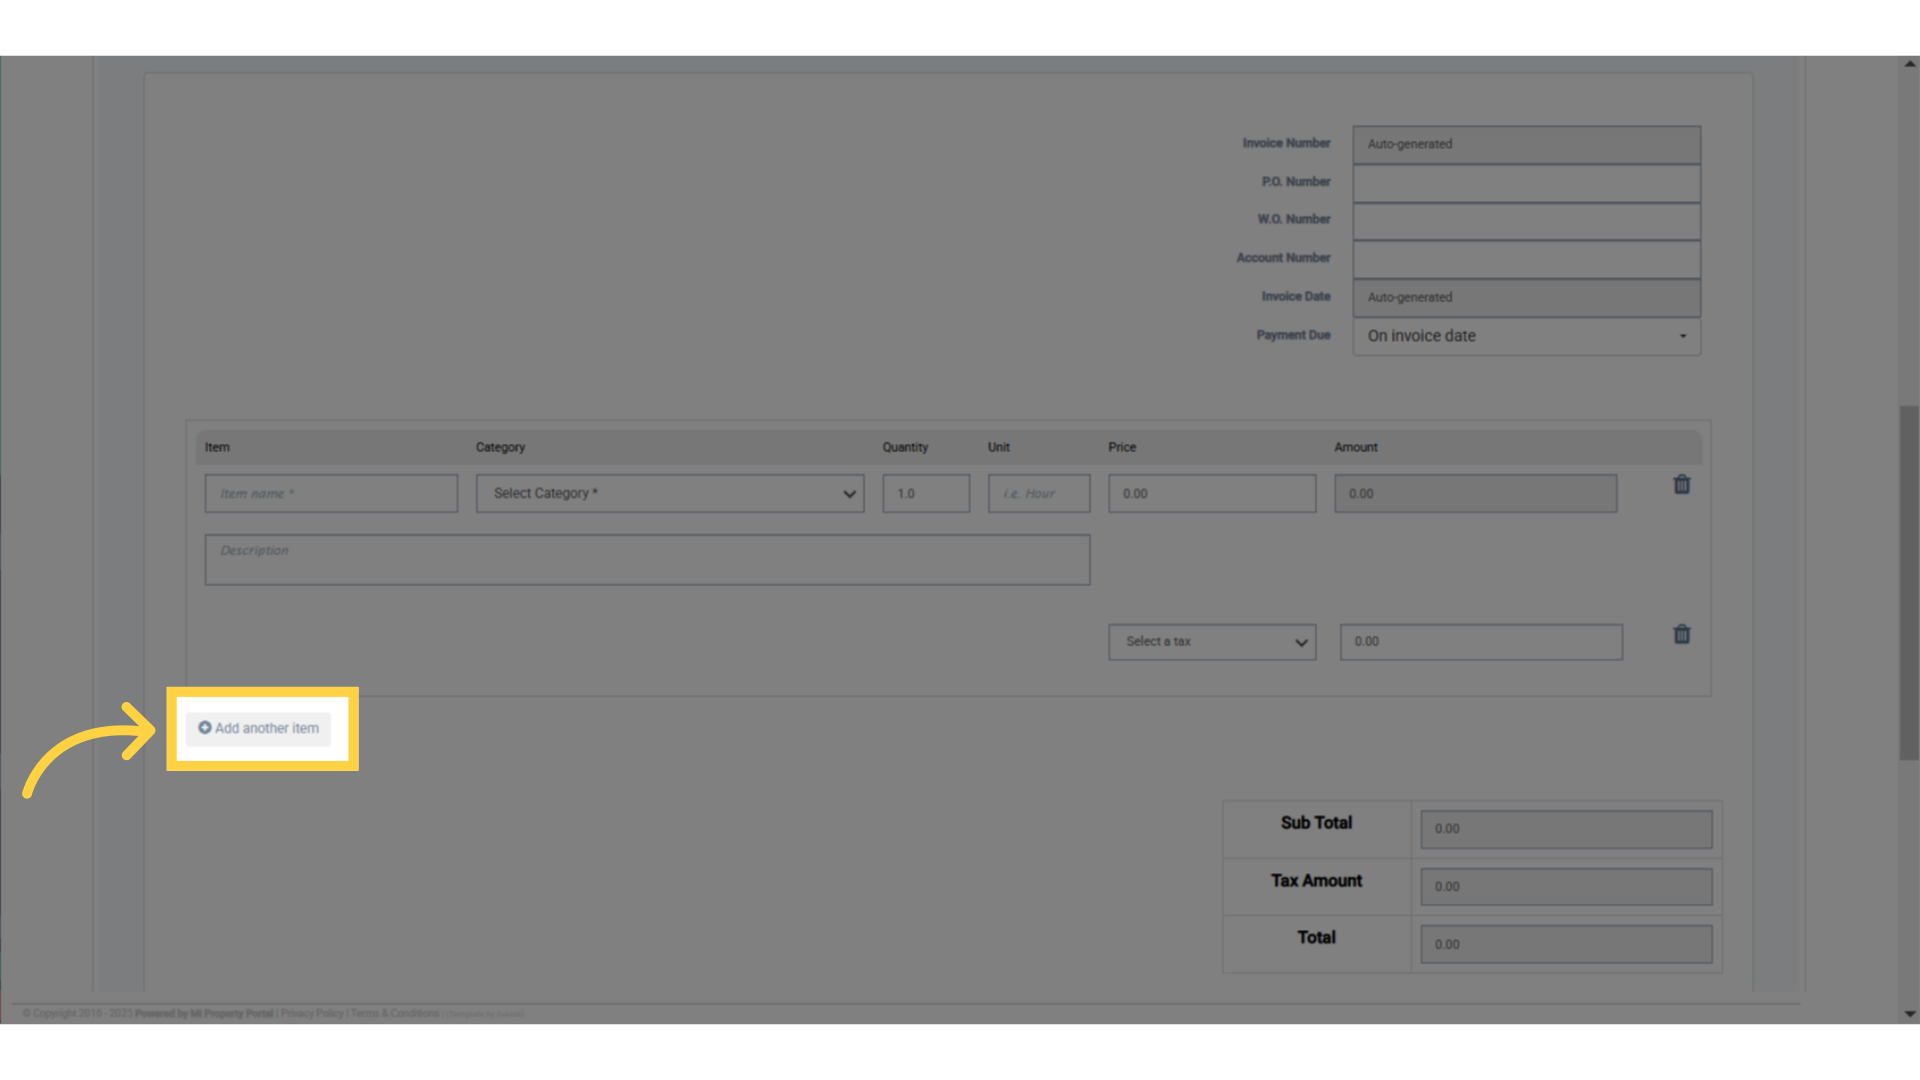1920x1080 pixels.
Task: Click the Unit field
Action: [1038, 494]
